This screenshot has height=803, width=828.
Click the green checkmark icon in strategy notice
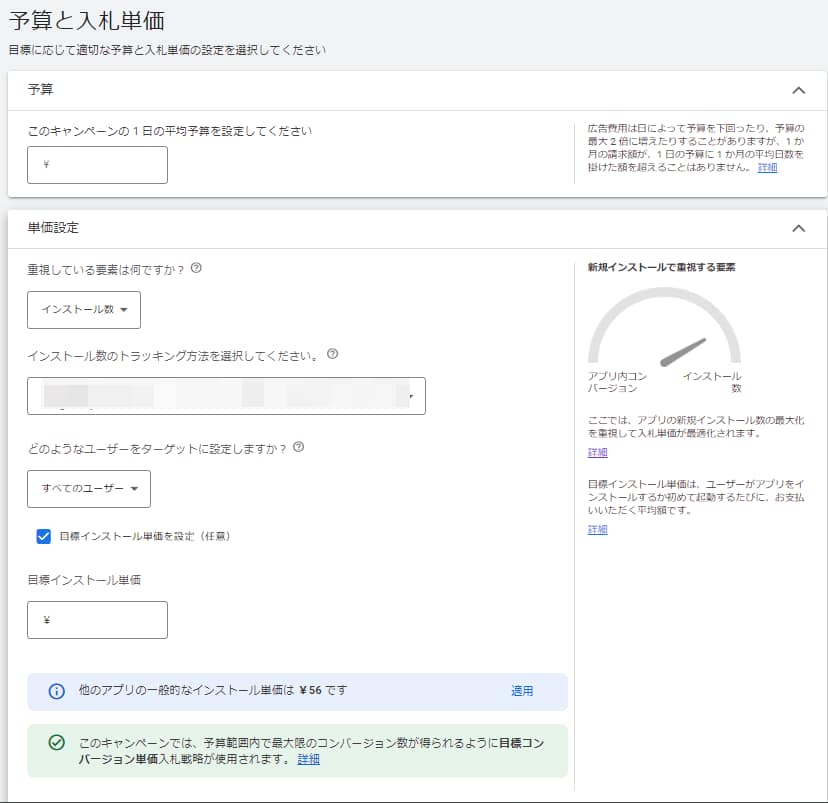click(x=57, y=742)
